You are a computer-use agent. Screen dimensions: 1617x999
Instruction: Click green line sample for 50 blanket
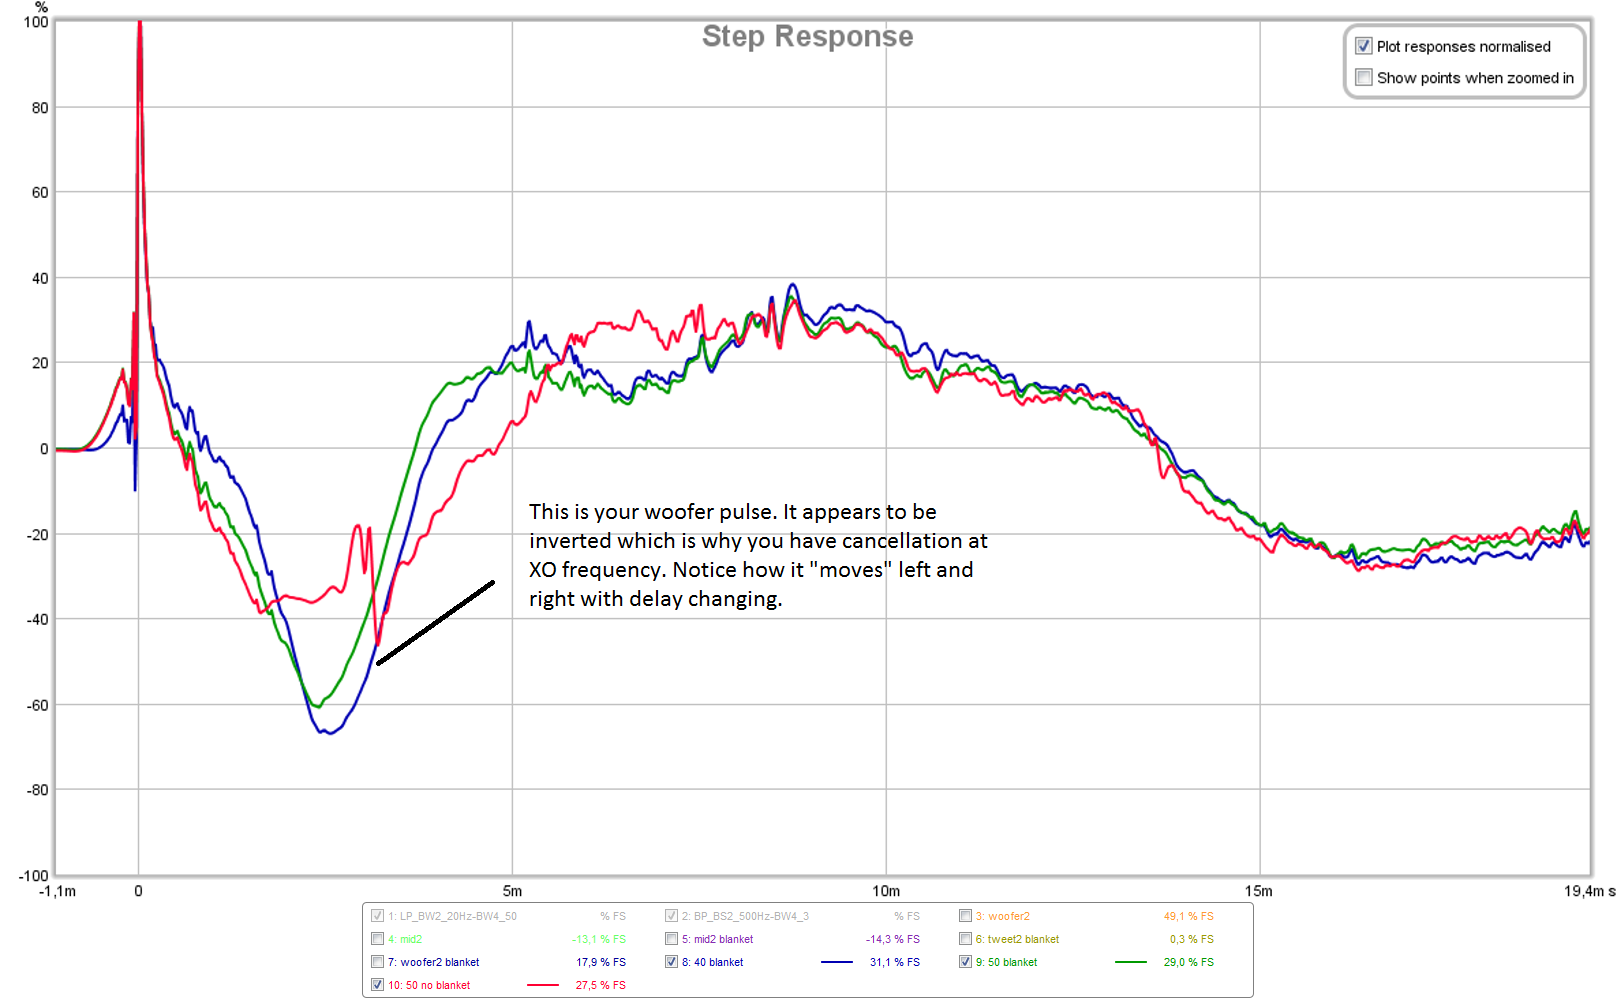(1130, 962)
